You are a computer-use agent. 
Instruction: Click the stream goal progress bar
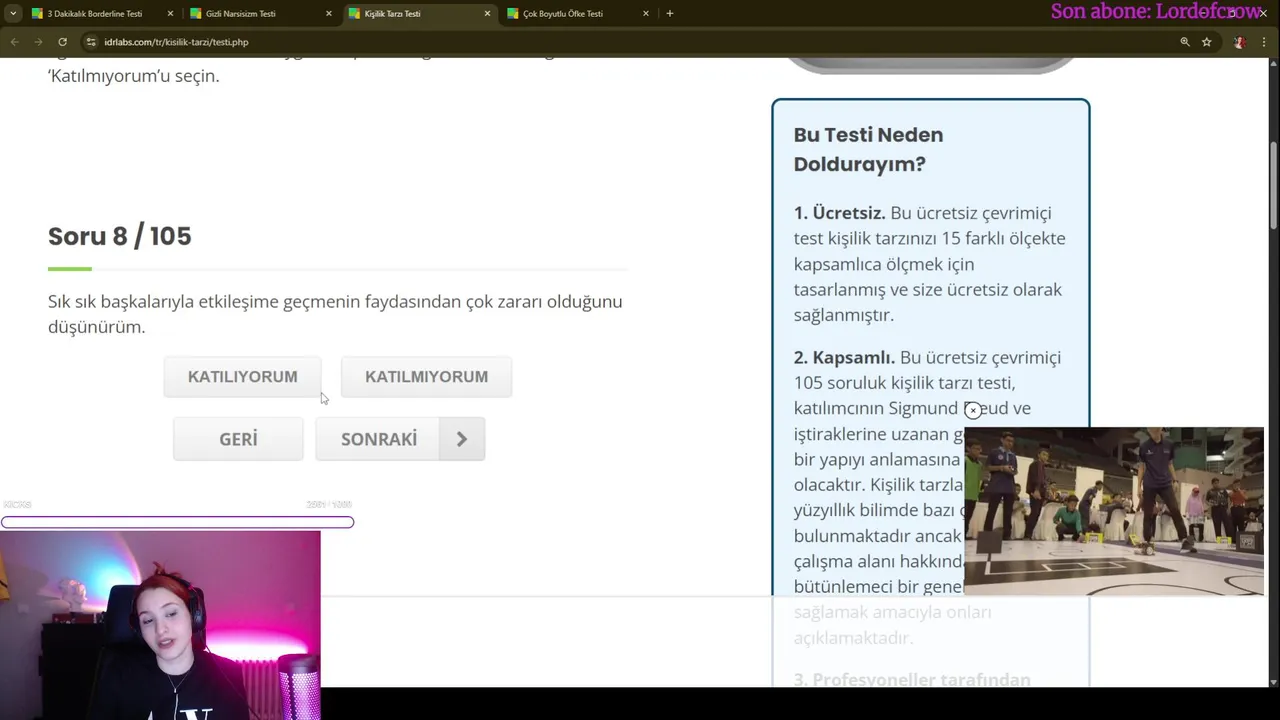[177, 522]
